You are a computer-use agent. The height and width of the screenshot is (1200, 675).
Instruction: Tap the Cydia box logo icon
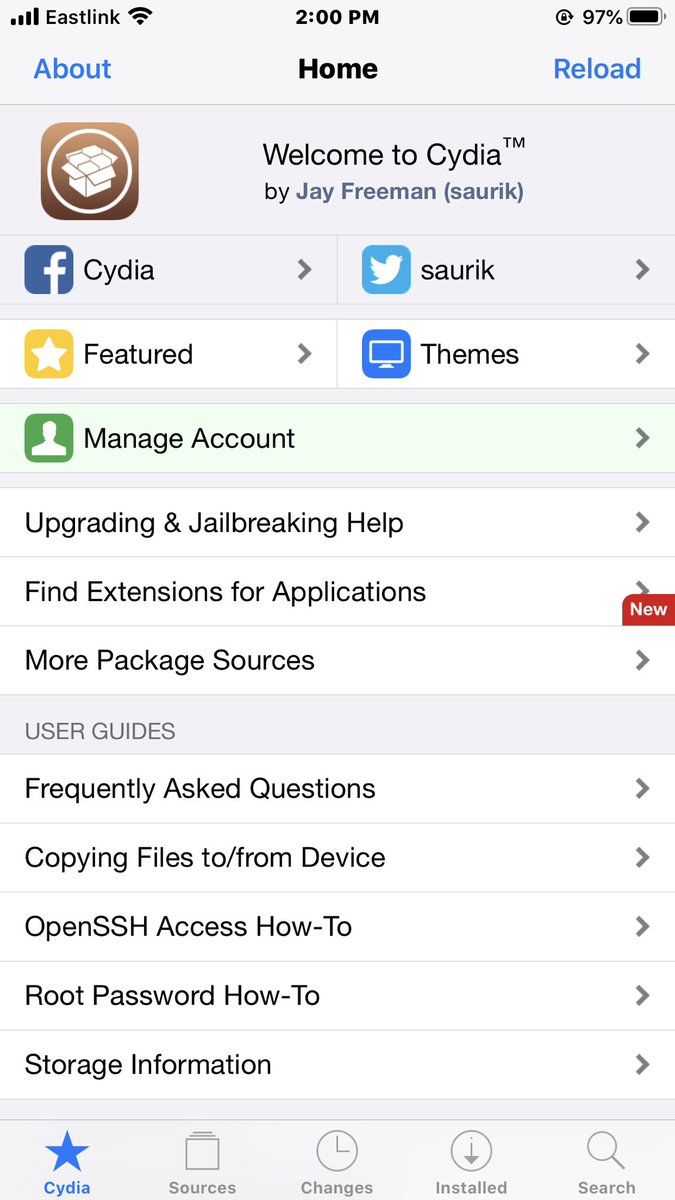[x=89, y=171]
